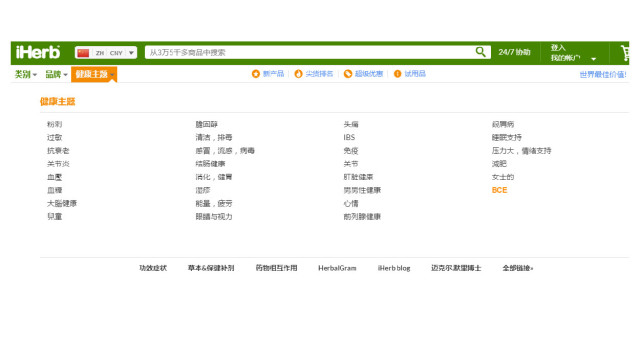The image size is (641, 361).
Task: Open the HerbalGram footer link
Action: pyautogui.click(x=337, y=268)
